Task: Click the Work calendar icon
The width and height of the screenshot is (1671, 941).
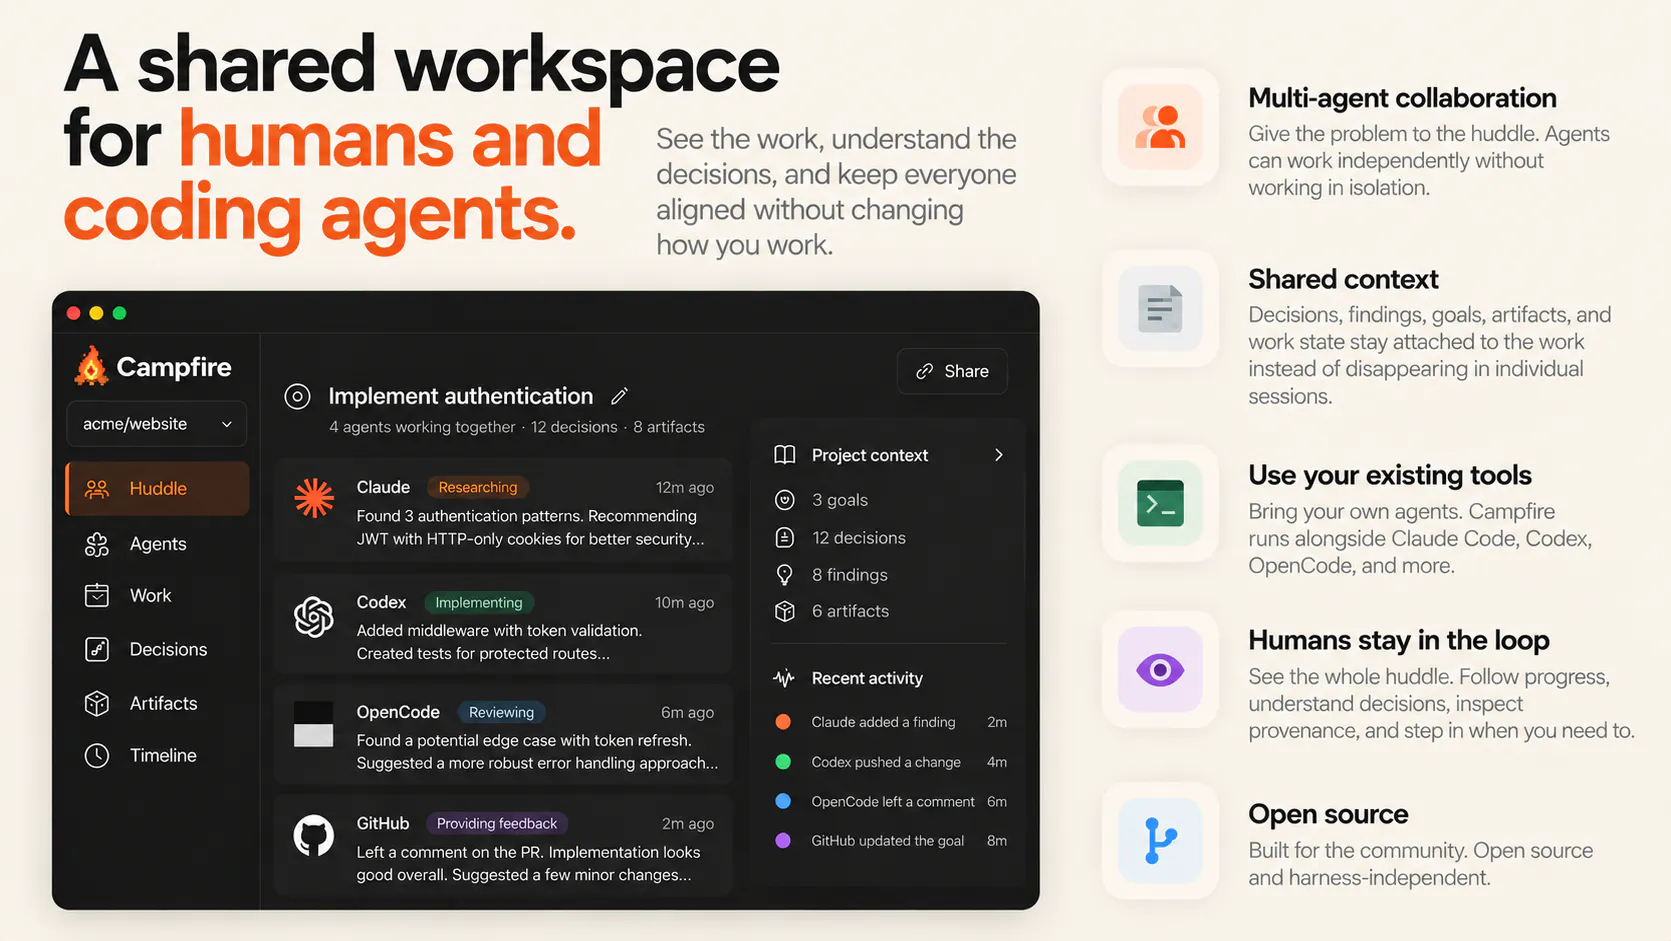Action: tap(97, 596)
